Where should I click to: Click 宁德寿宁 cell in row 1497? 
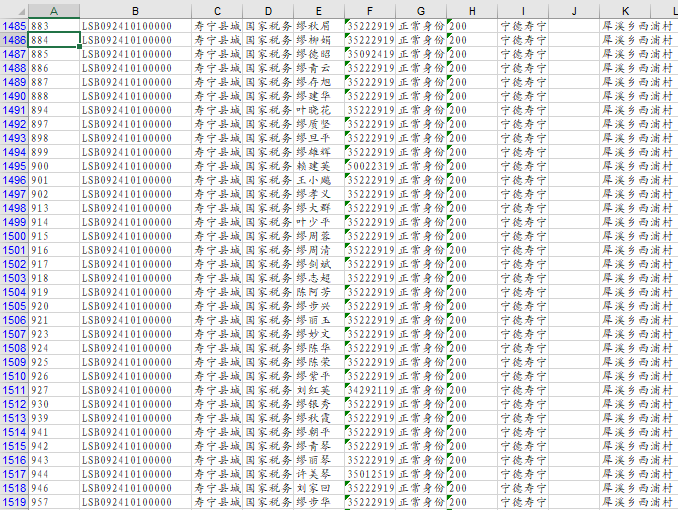[523, 194]
